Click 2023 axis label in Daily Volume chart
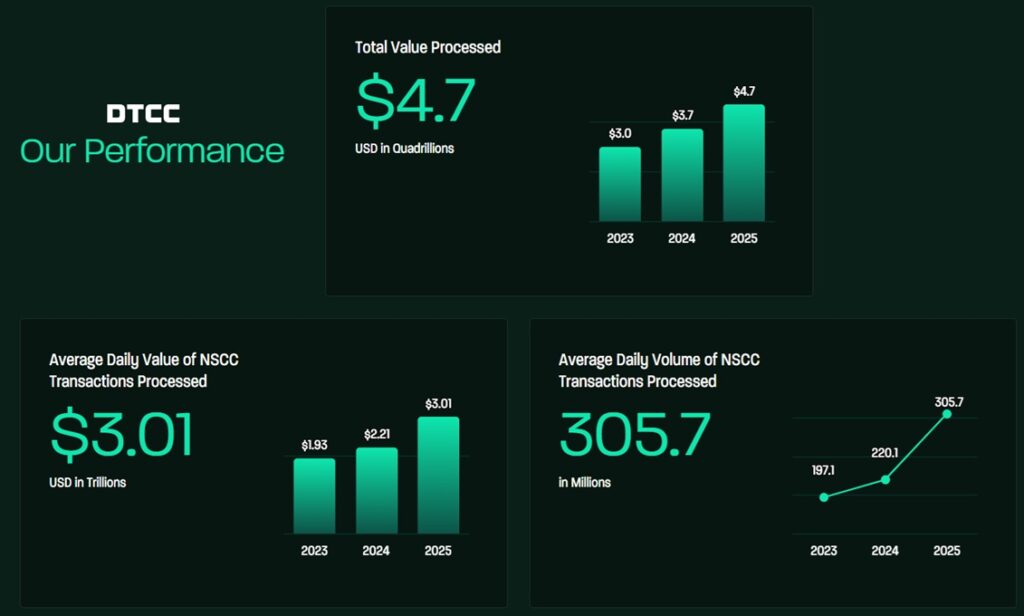 (824, 551)
